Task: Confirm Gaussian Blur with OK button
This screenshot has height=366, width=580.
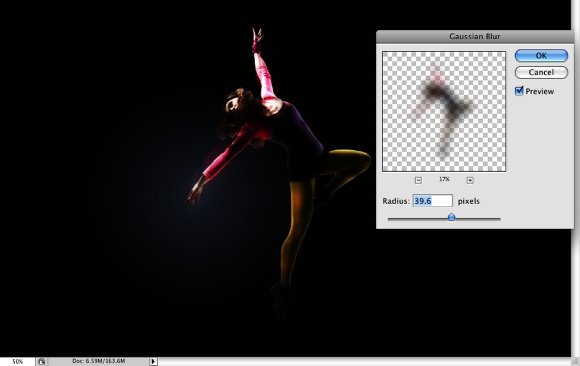Action: pyautogui.click(x=541, y=56)
